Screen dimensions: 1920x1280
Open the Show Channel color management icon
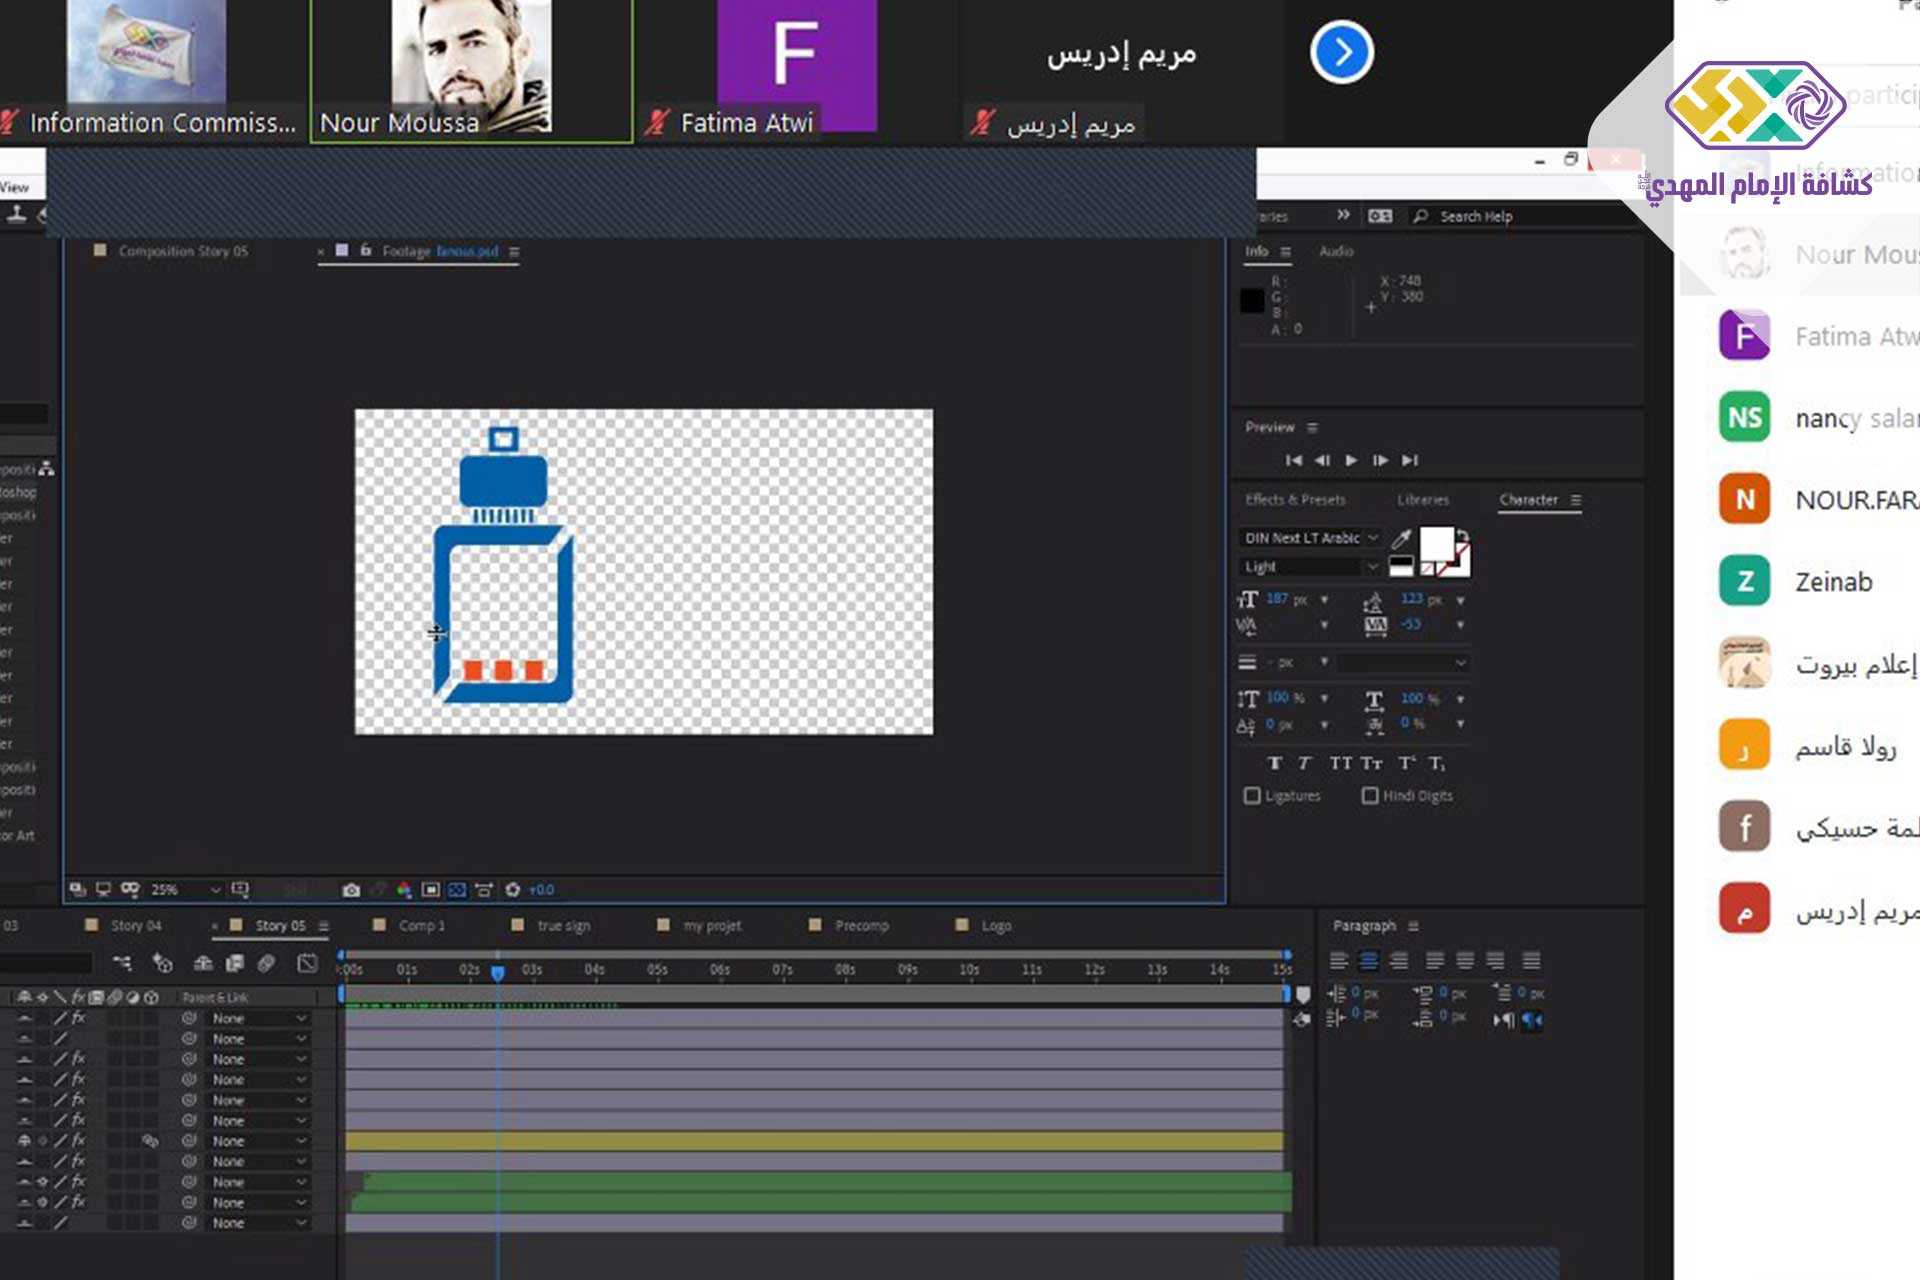coord(404,889)
